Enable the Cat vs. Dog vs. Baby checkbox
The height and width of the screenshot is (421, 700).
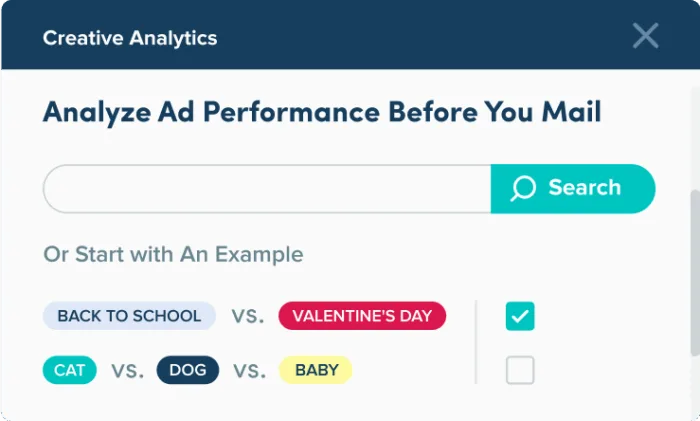click(x=520, y=370)
